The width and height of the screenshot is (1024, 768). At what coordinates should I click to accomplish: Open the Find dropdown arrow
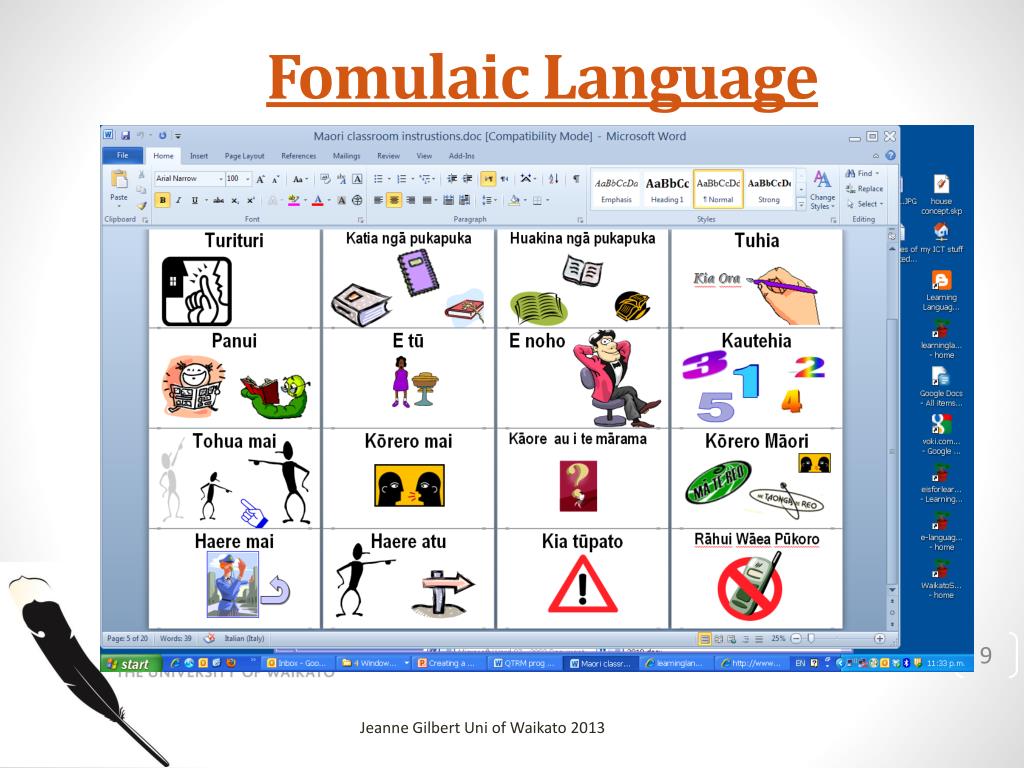click(x=877, y=173)
